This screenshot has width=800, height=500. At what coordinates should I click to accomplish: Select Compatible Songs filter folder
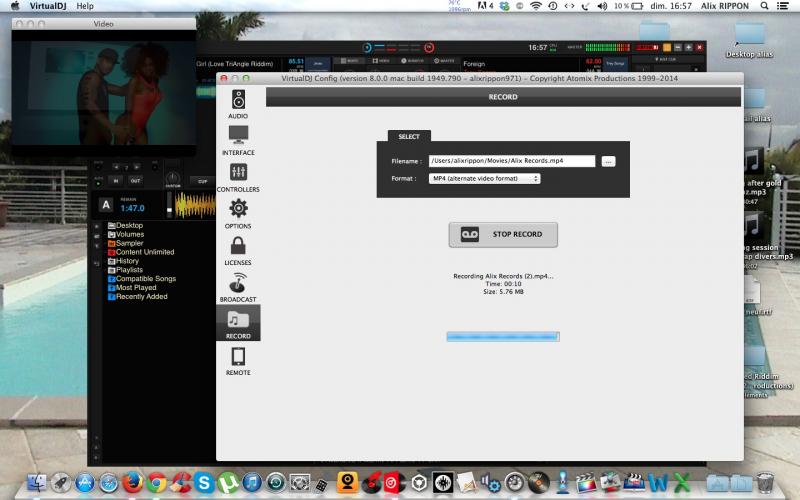click(x=142, y=279)
